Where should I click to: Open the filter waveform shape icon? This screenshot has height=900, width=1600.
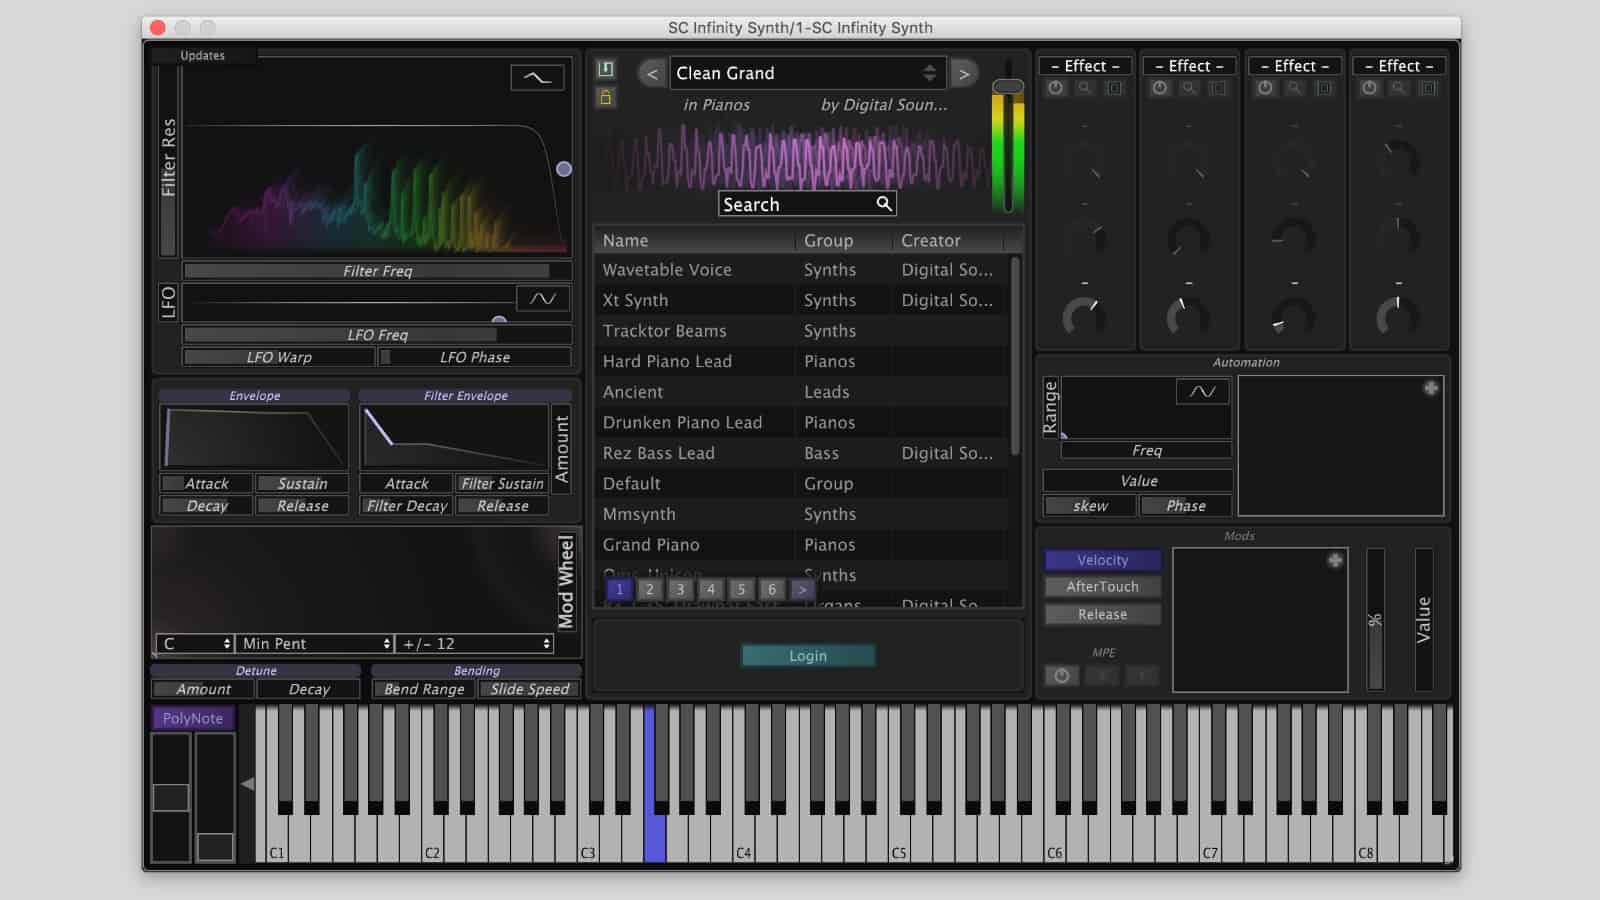[536, 77]
